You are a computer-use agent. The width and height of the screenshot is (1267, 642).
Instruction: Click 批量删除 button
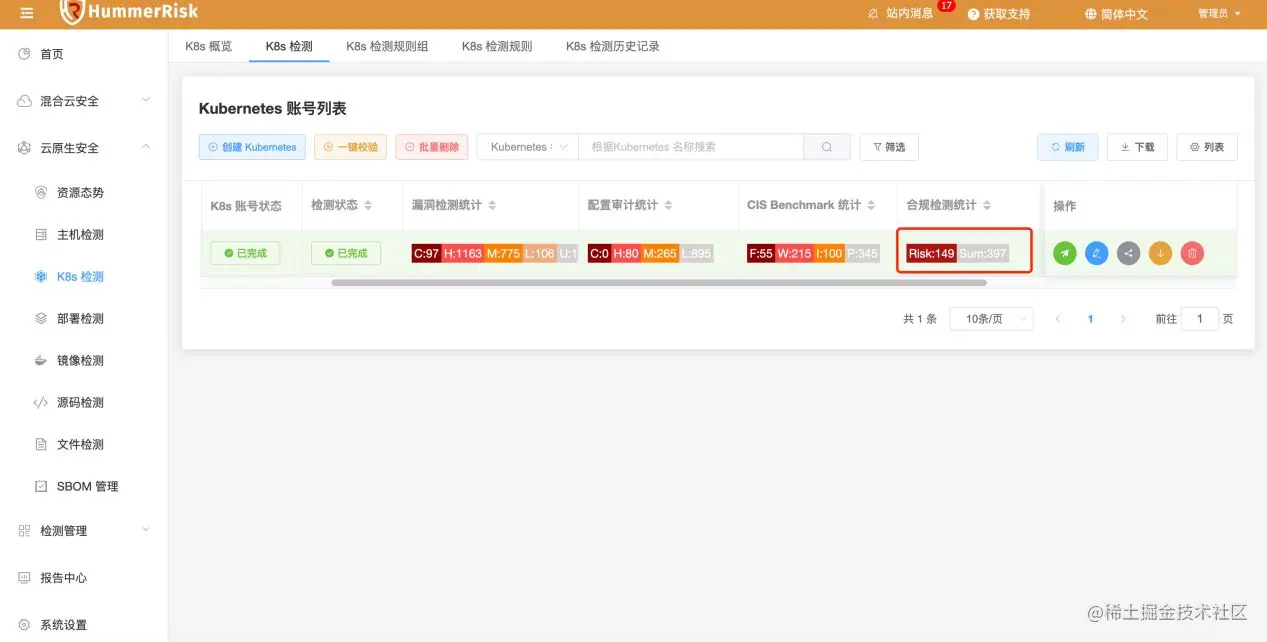coord(431,147)
